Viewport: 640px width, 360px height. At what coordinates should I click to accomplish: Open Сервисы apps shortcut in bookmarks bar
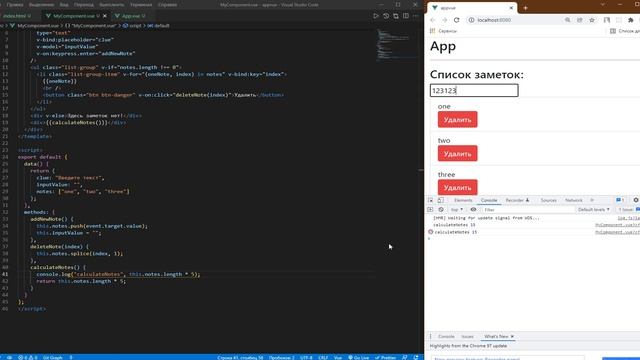click(444, 31)
